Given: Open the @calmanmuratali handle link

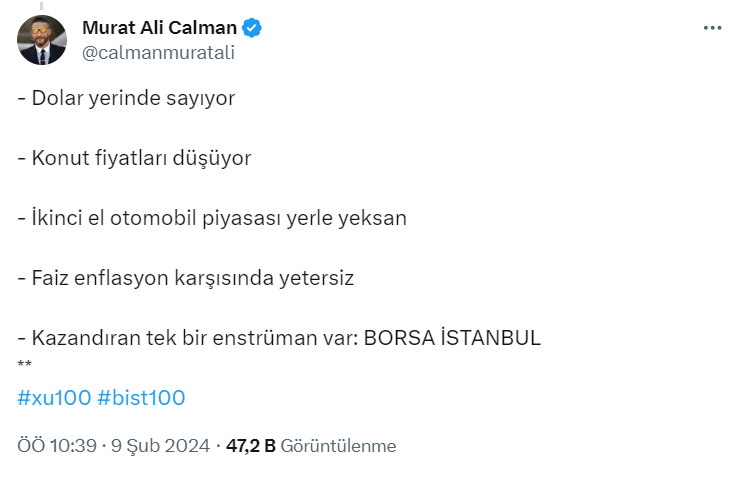Looking at the screenshot, I should (158, 53).
